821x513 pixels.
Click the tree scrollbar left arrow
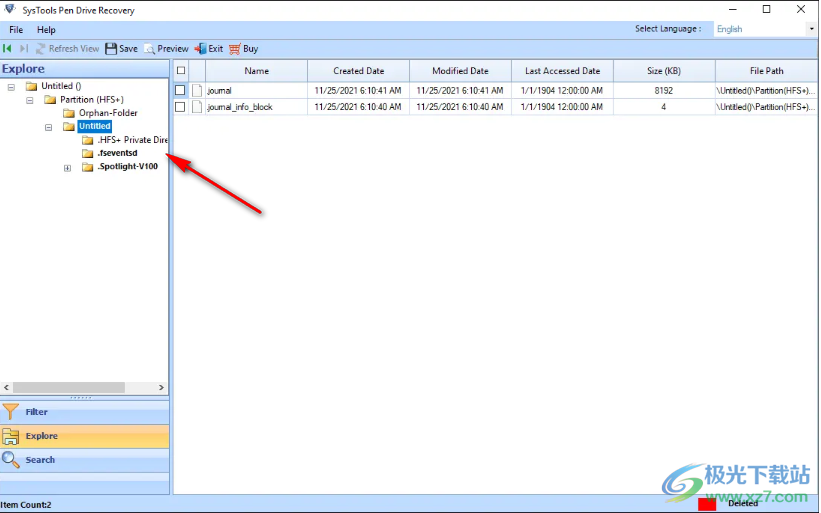tap(6, 387)
